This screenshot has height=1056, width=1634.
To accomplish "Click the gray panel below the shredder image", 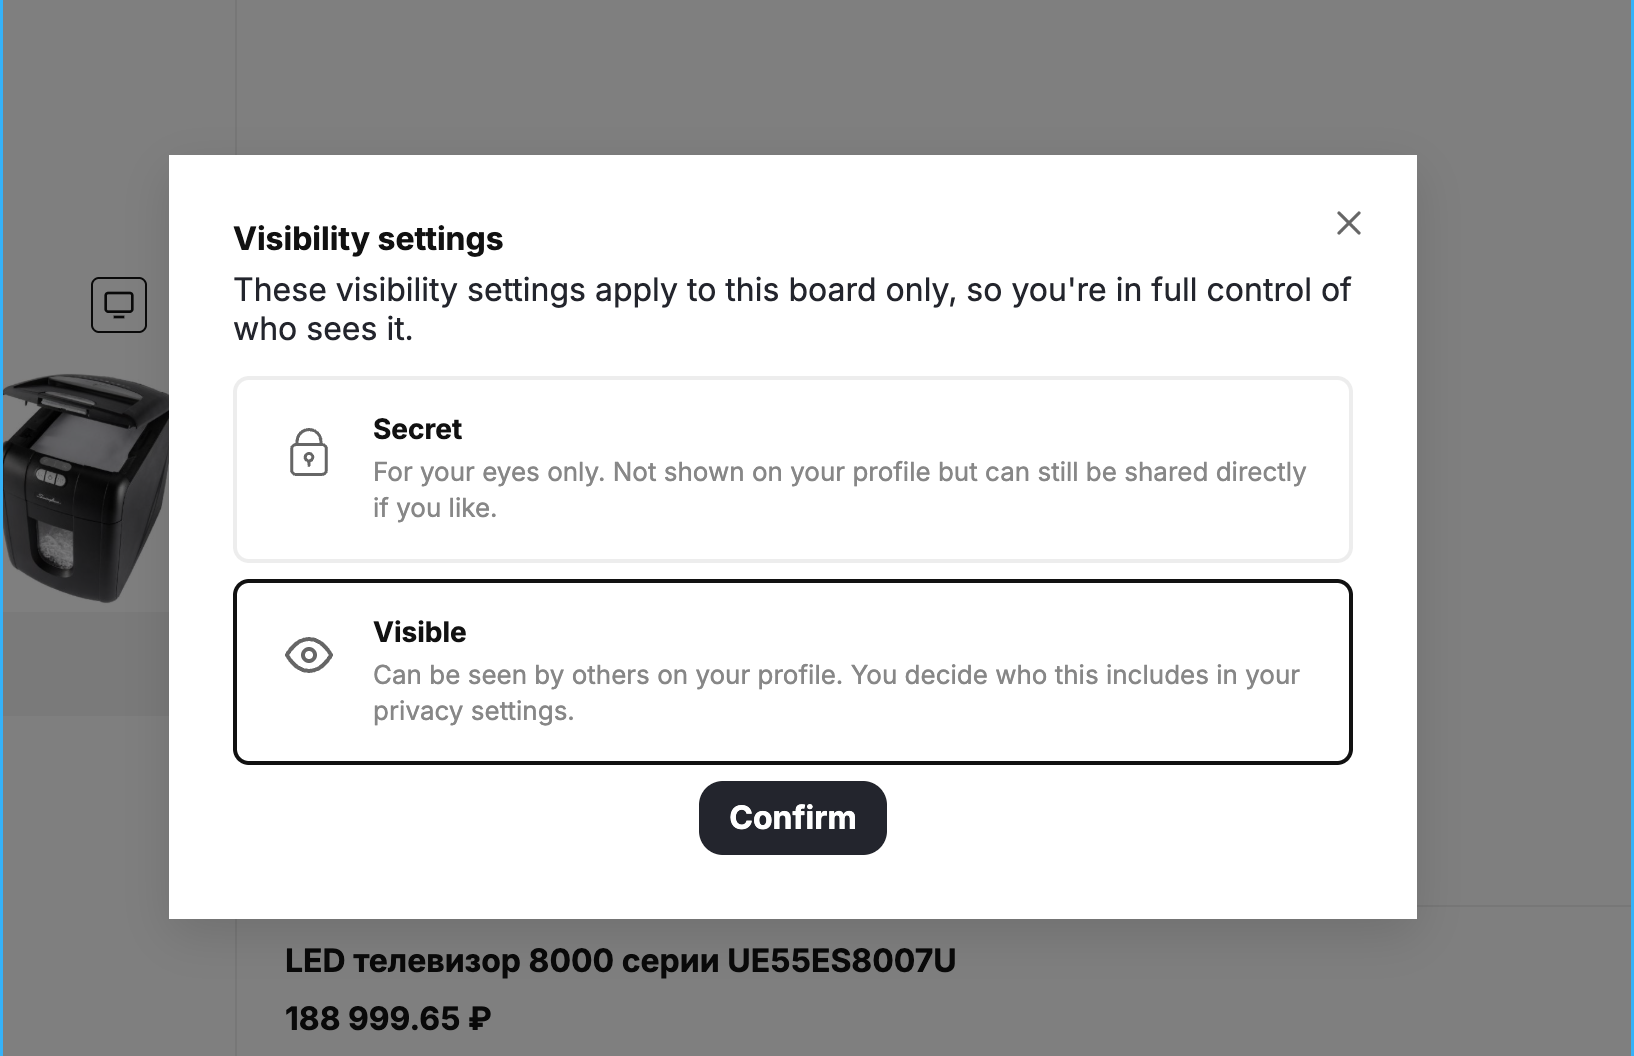I will [86, 663].
